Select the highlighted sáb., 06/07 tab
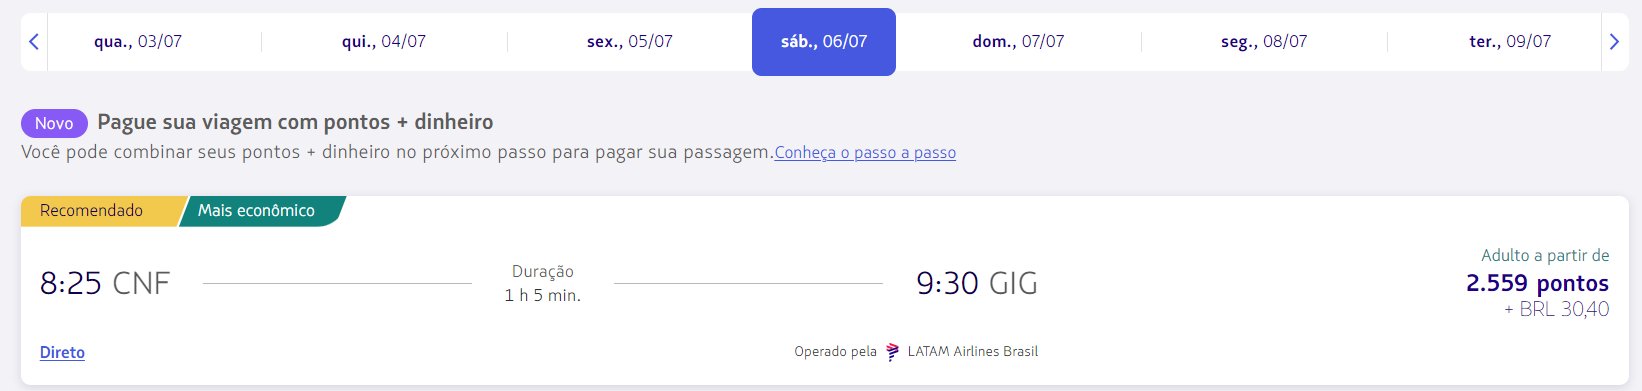 (824, 42)
